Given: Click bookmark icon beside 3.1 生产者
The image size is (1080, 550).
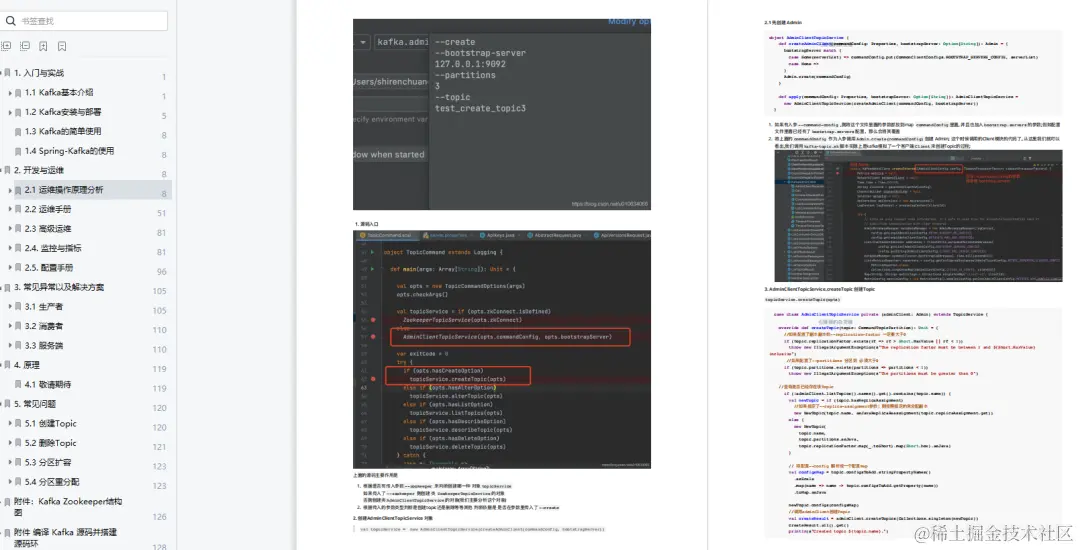Looking at the screenshot, I should point(19,307).
